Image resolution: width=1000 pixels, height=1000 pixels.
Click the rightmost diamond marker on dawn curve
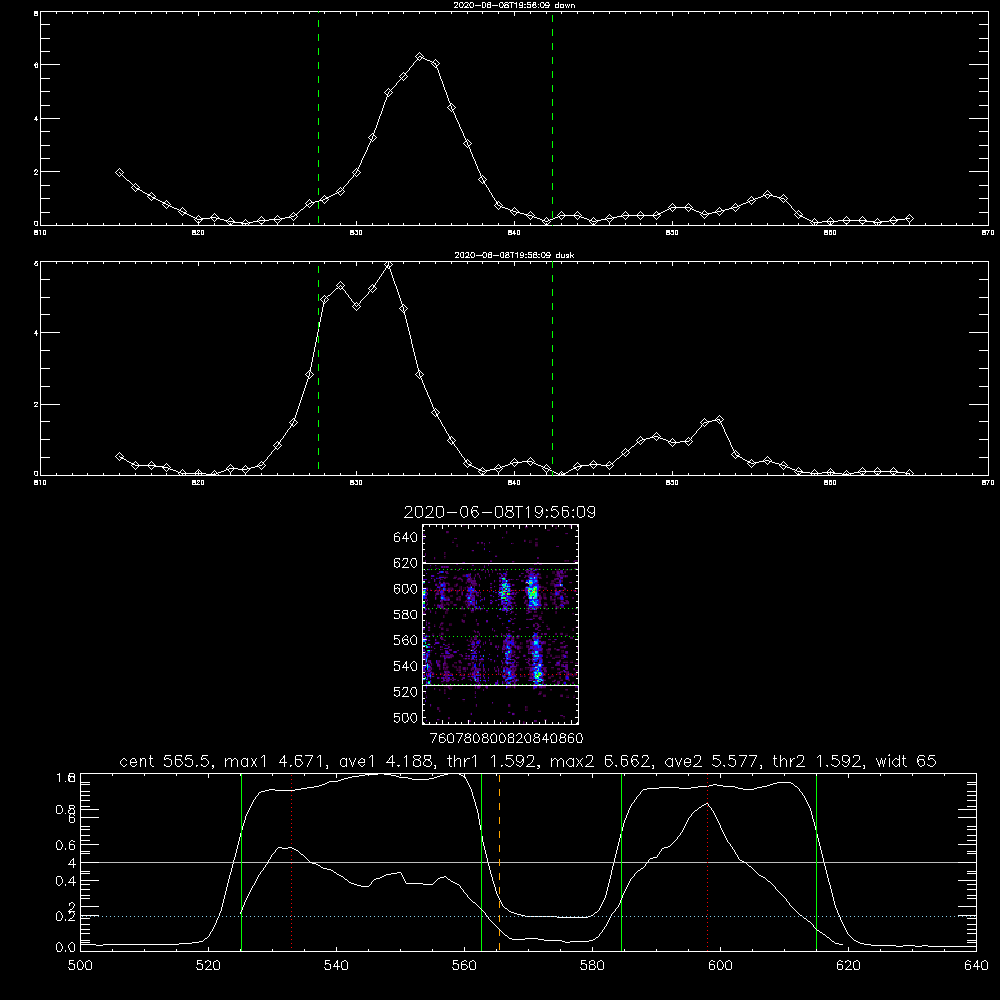tap(909, 219)
